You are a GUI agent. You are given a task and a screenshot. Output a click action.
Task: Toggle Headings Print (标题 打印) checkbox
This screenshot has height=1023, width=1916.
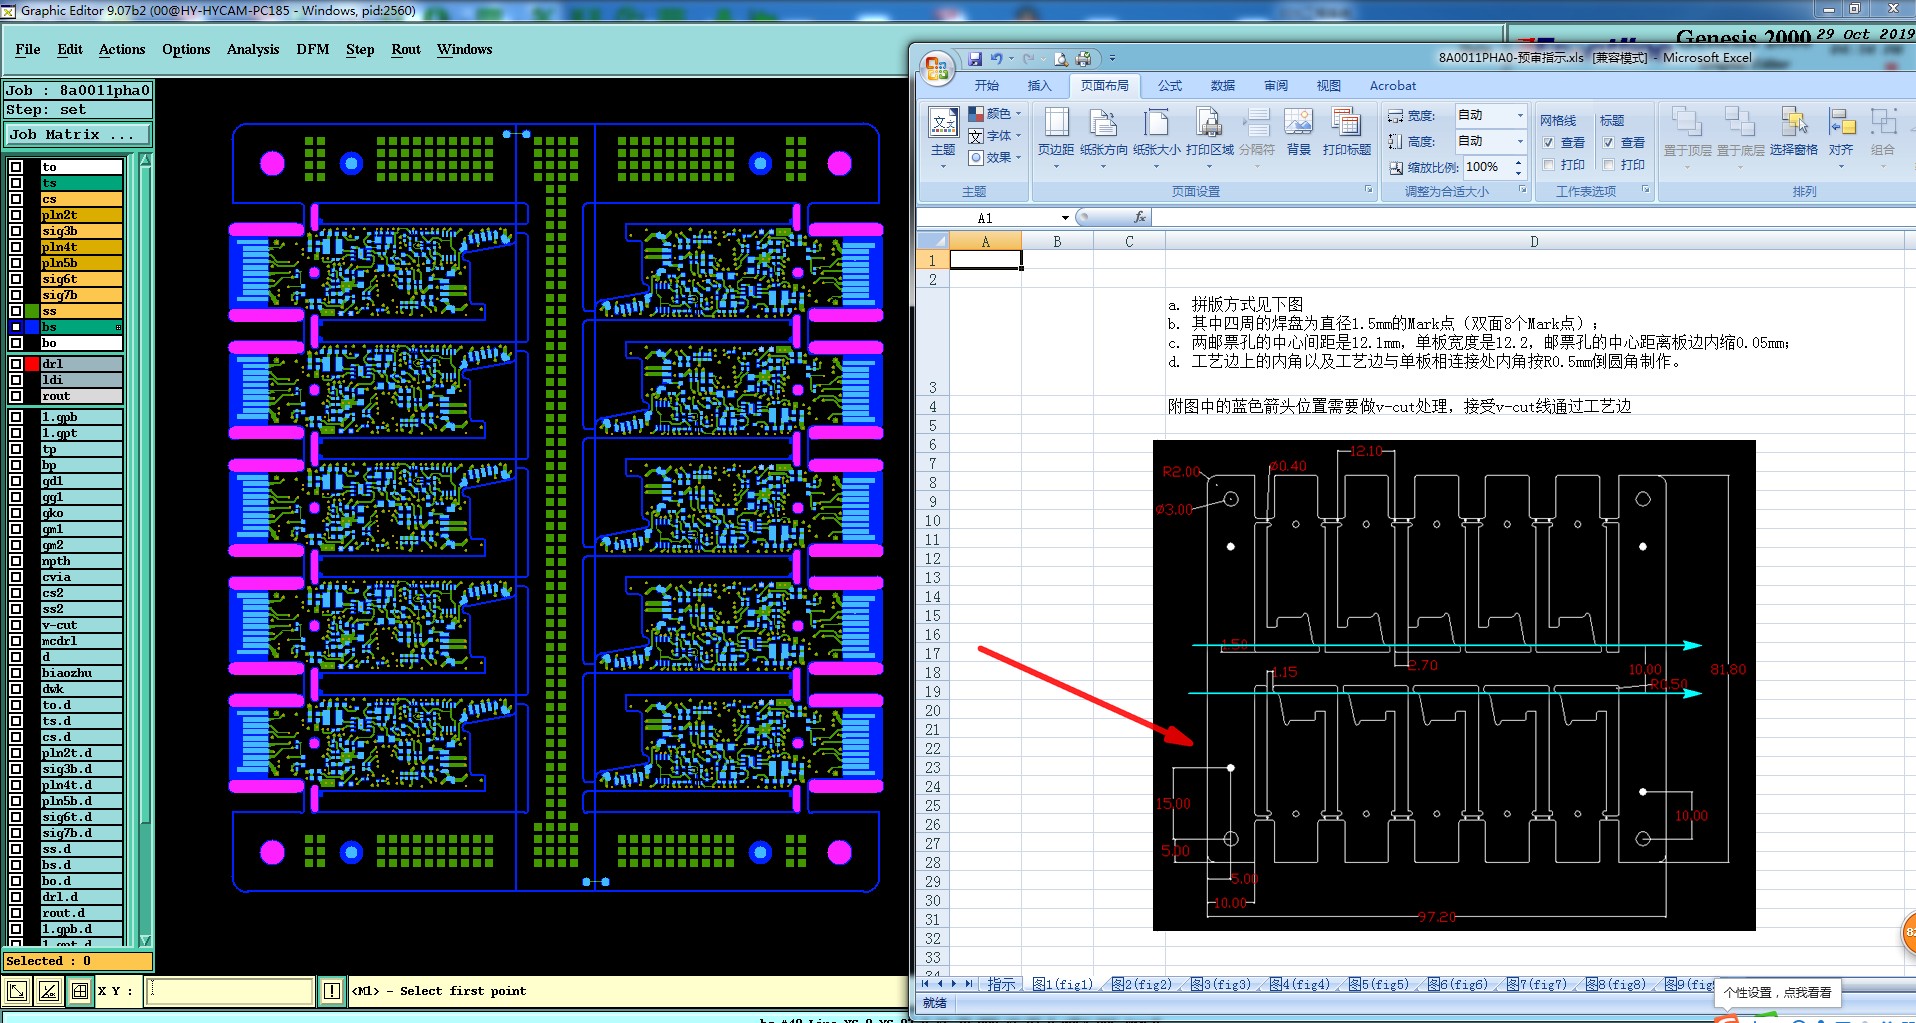[1609, 165]
